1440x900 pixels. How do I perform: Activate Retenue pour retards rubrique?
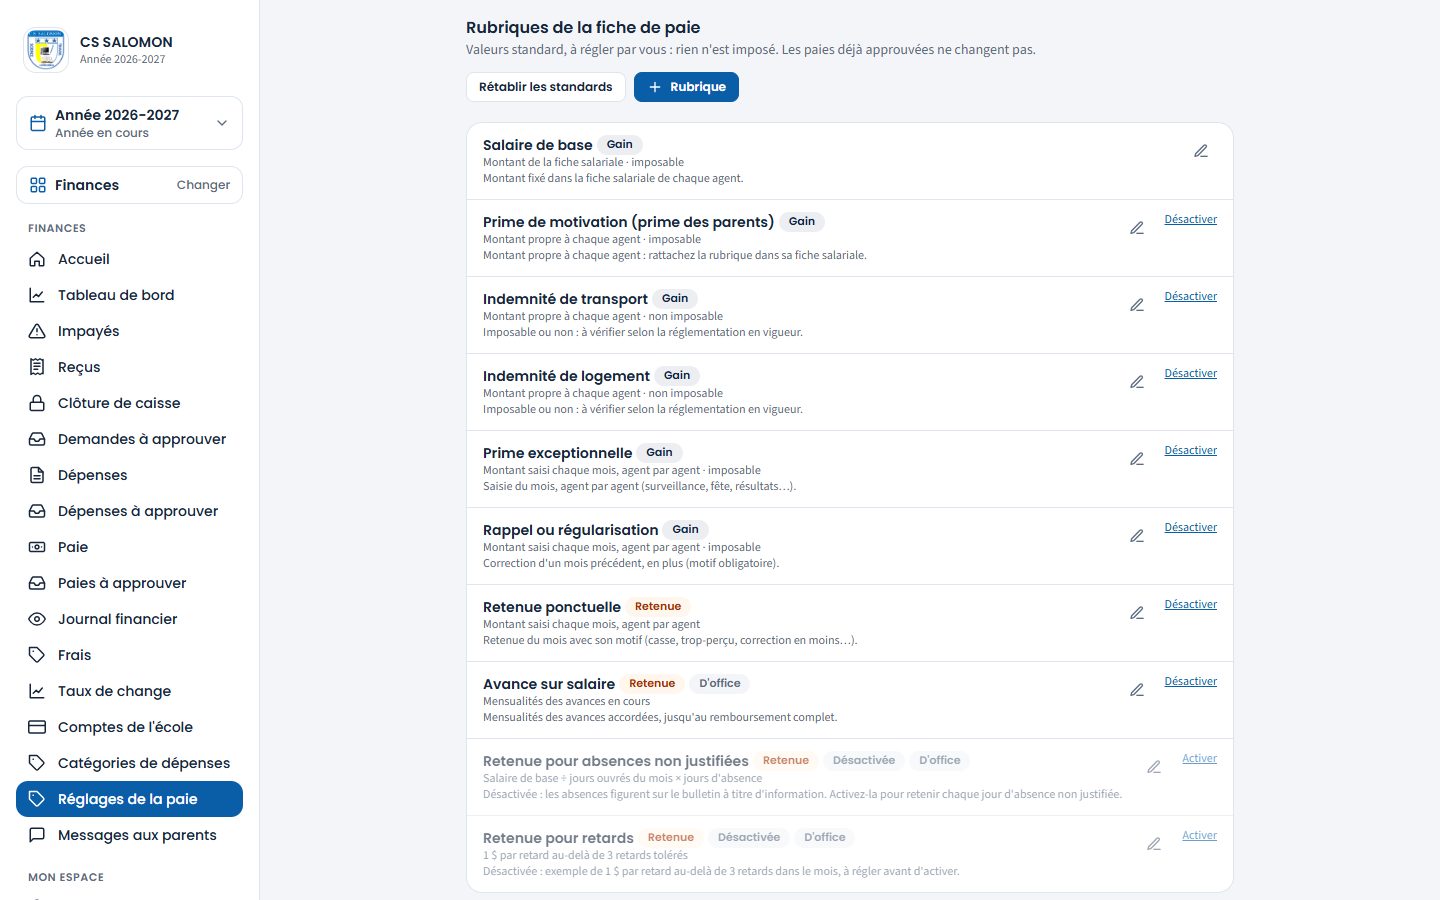click(1199, 835)
